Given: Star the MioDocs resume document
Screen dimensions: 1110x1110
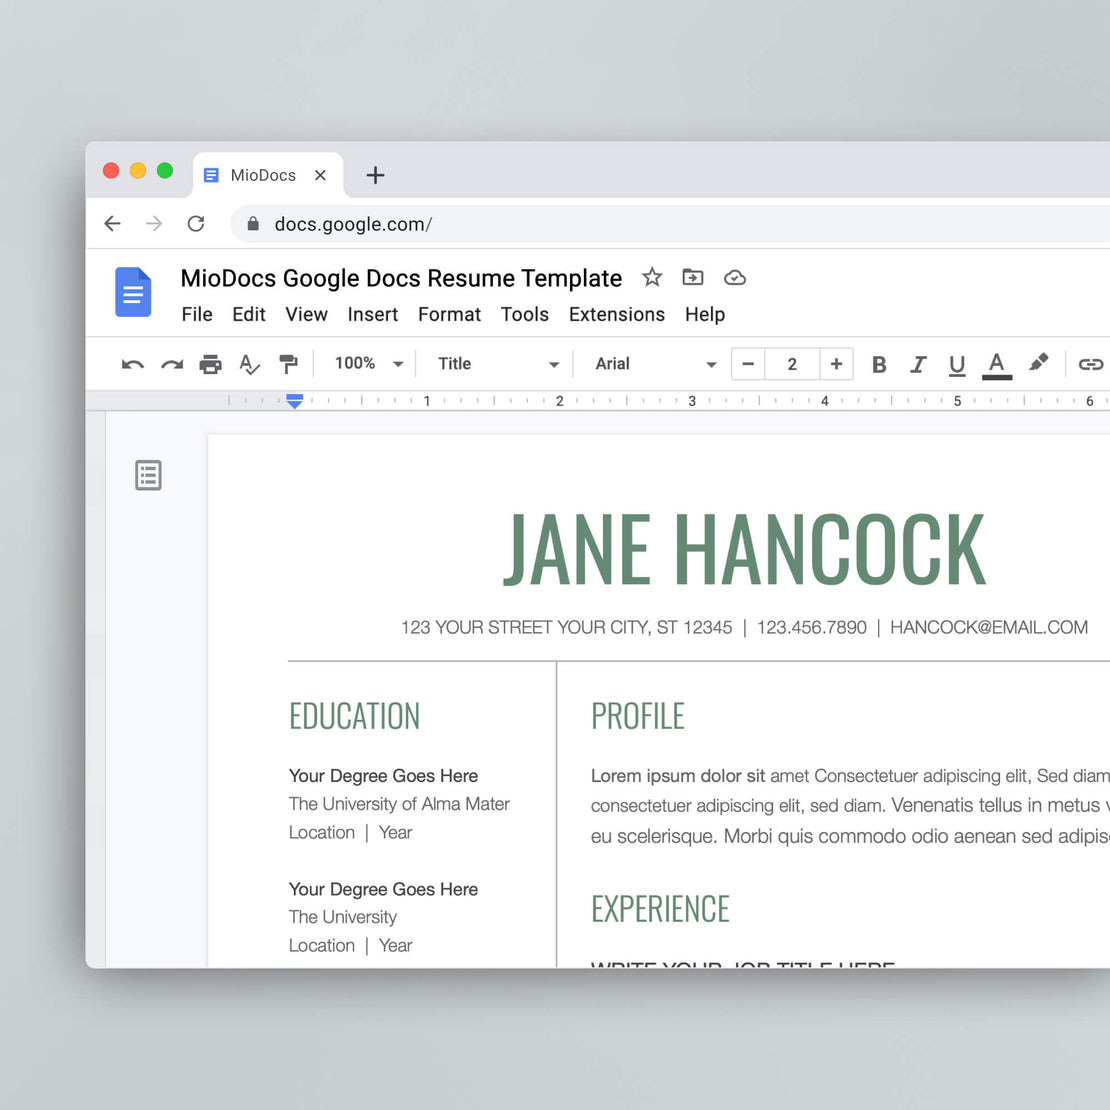Looking at the screenshot, I should pyautogui.click(x=651, y=278).
